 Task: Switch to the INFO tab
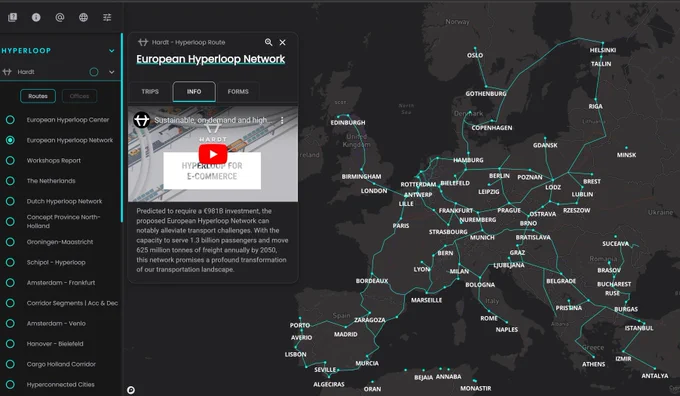(194, 92)
